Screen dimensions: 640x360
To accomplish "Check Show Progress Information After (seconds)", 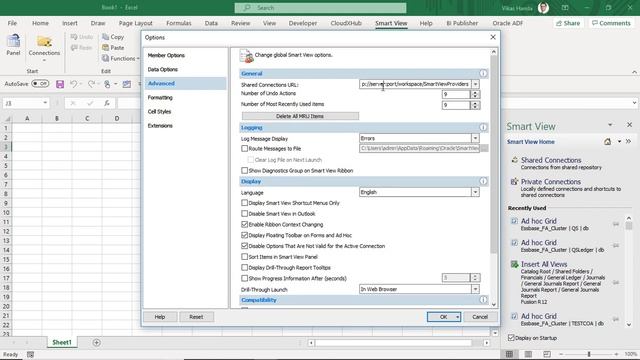I will coord(244,278).
